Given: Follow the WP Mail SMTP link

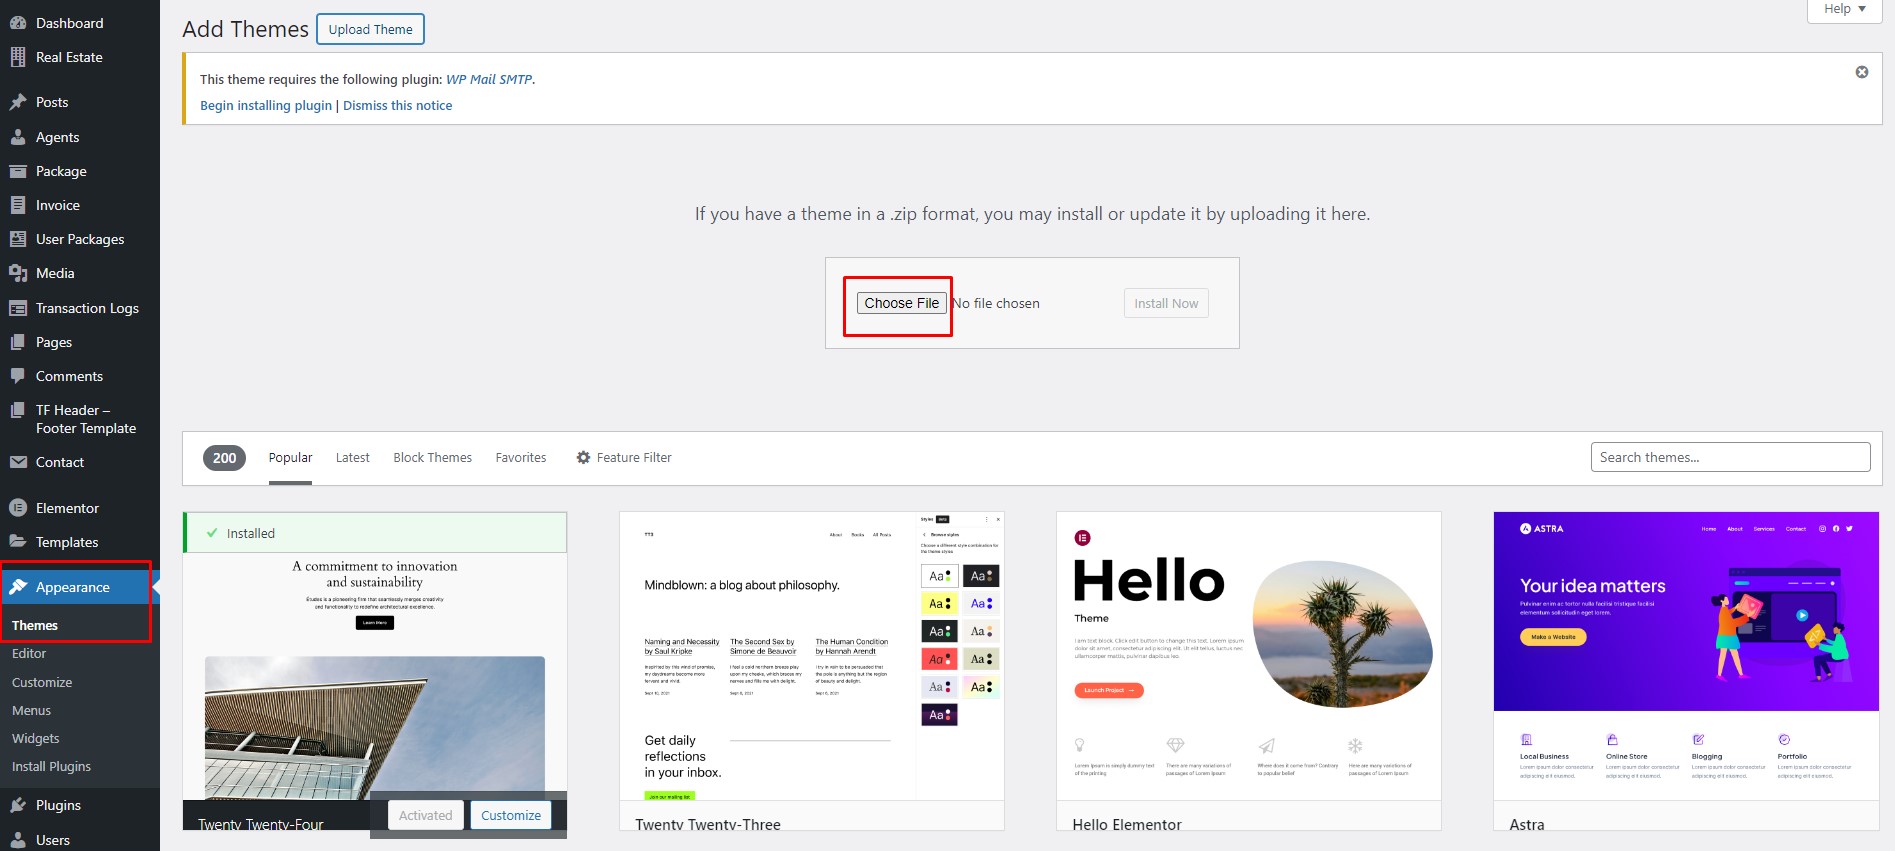Looking at the screenshot, I should [489, 79].
